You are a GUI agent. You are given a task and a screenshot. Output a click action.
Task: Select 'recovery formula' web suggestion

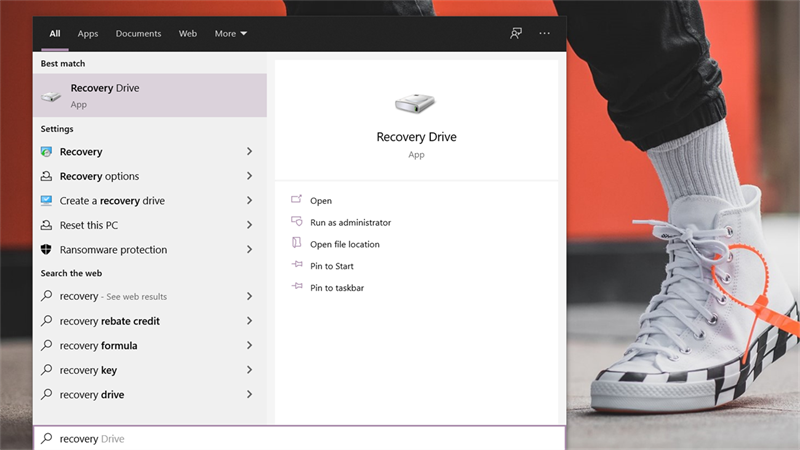click(x=98, y=345)
